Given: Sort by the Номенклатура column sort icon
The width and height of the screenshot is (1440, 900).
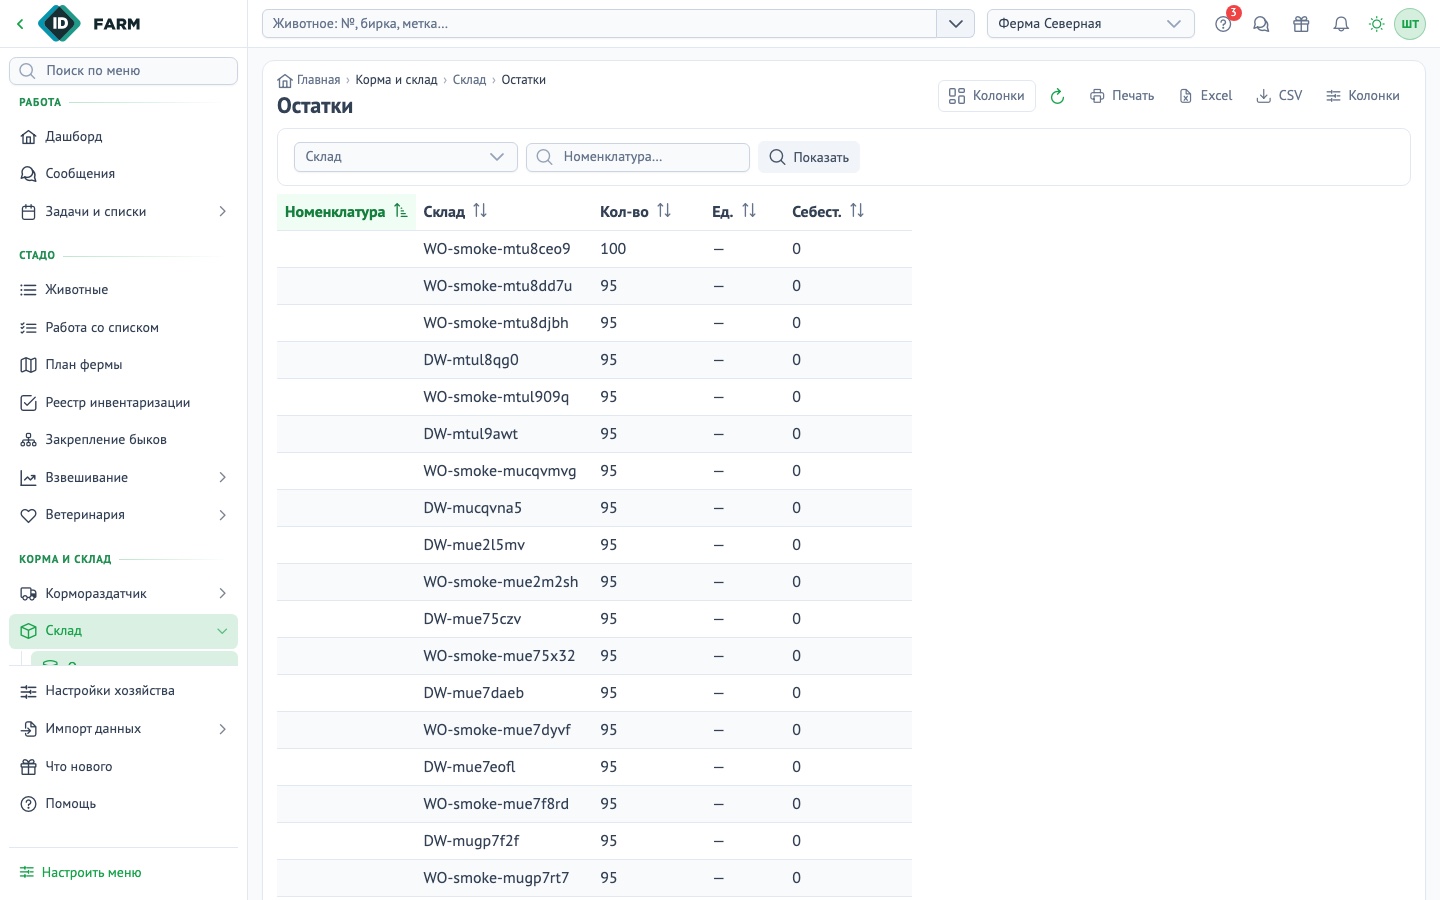Looking at the screenshot, I should tap(401, 211).
